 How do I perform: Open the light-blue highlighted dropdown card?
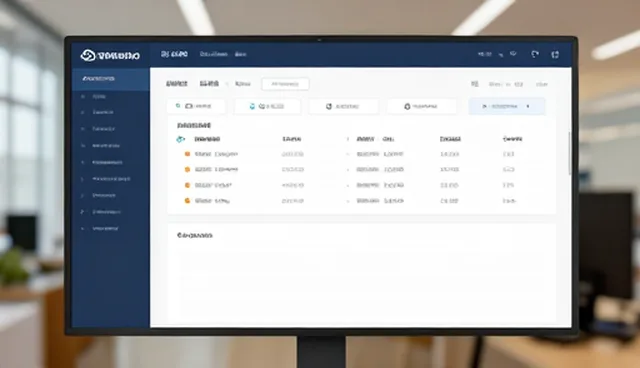click(507, 106)
